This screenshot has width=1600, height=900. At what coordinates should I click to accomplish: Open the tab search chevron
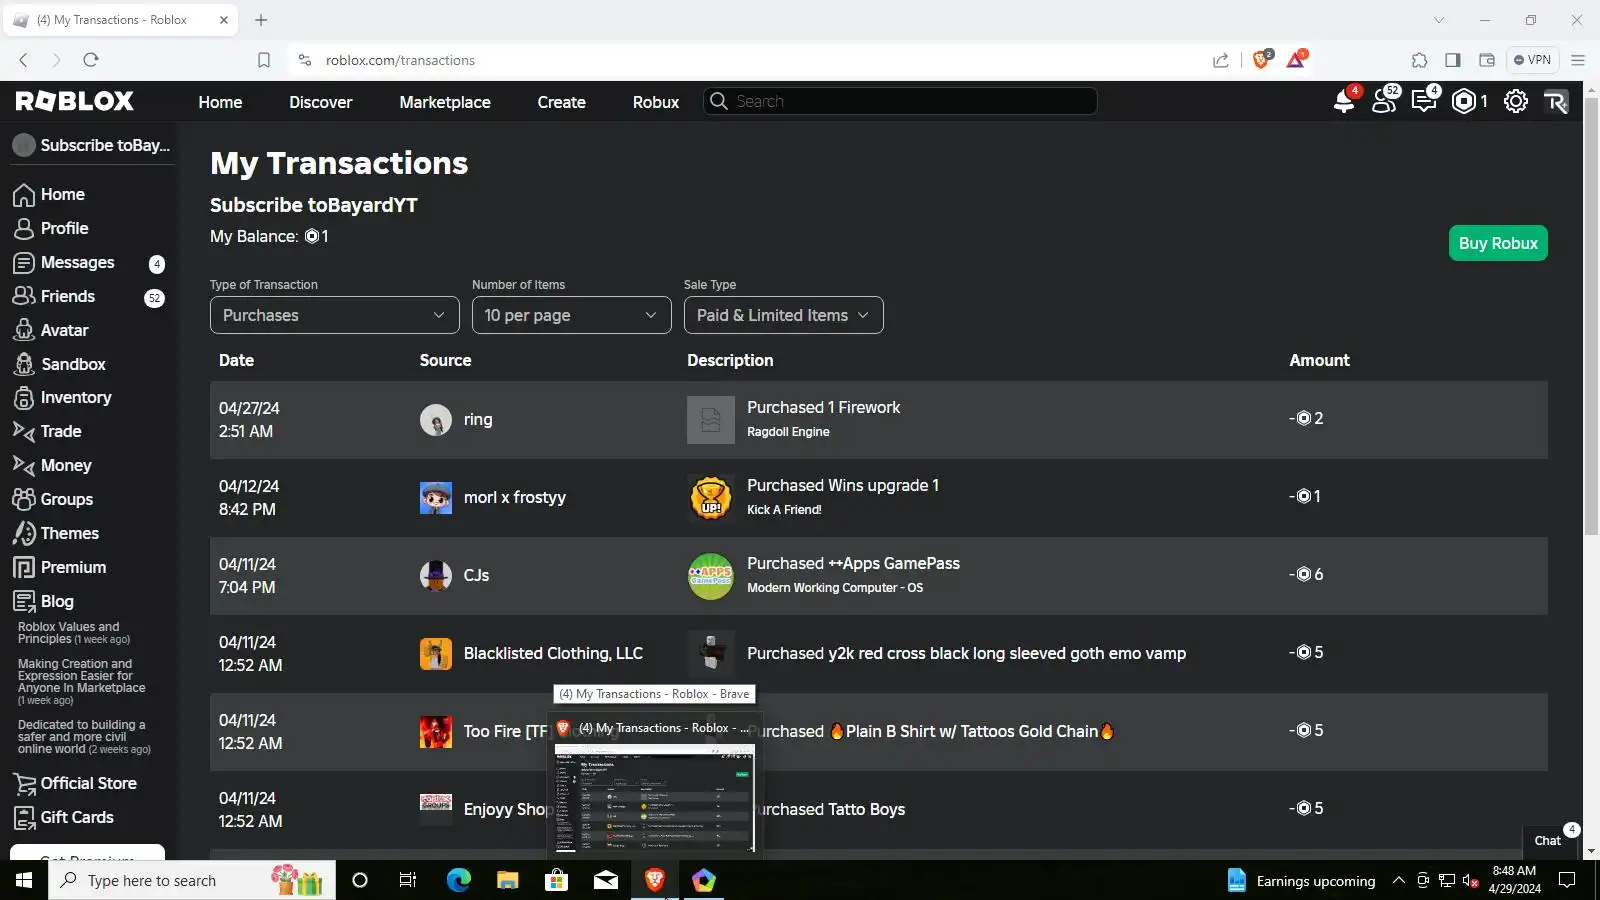(1439, 20)
